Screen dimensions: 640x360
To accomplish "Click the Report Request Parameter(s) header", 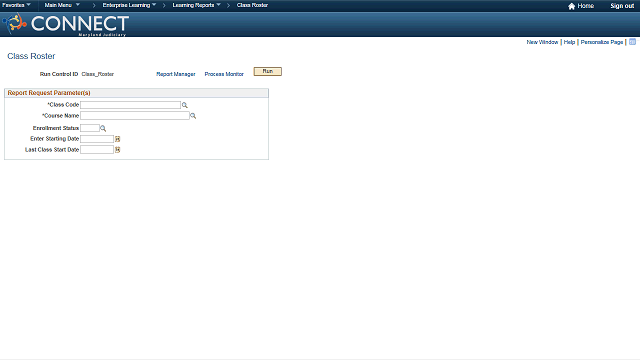I will [49, 93].
